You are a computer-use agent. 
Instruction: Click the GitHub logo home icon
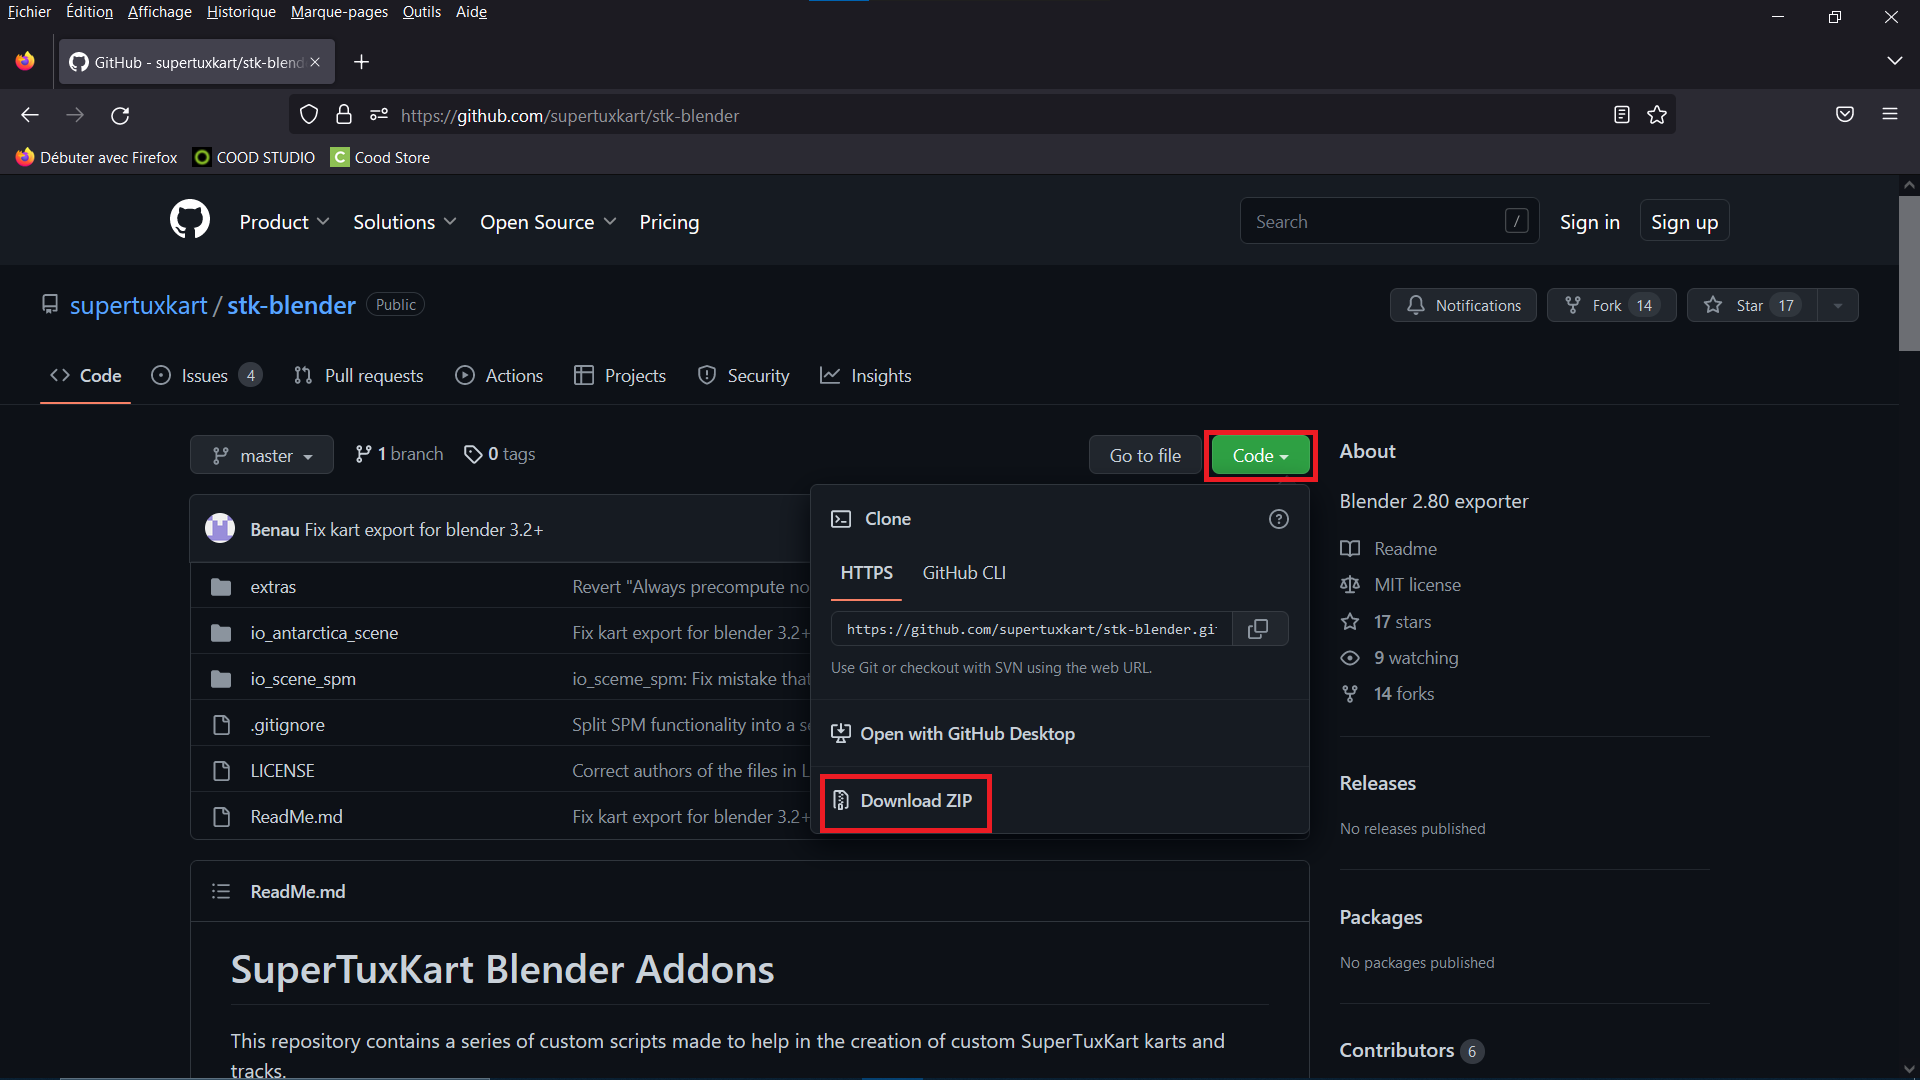tap(190, 220)
